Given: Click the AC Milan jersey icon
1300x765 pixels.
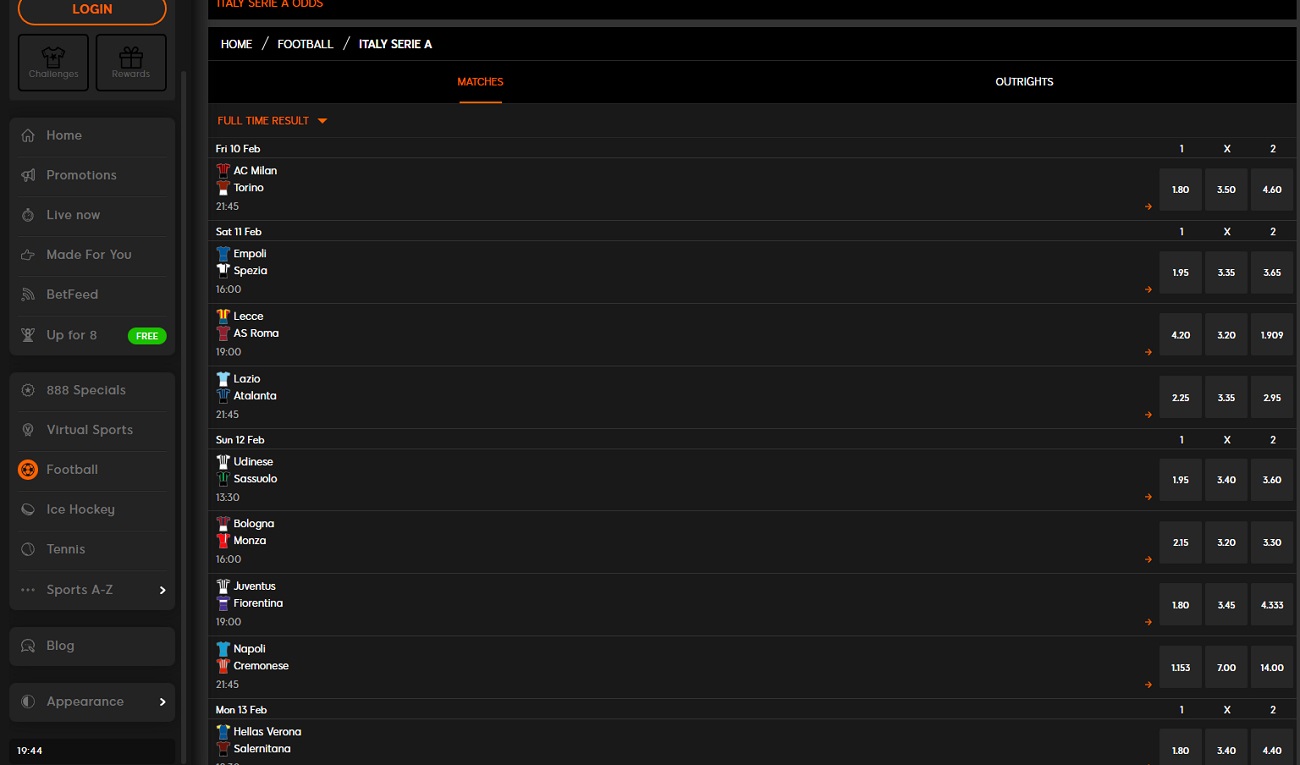Looking at the screenshot, I should (223, 171).
